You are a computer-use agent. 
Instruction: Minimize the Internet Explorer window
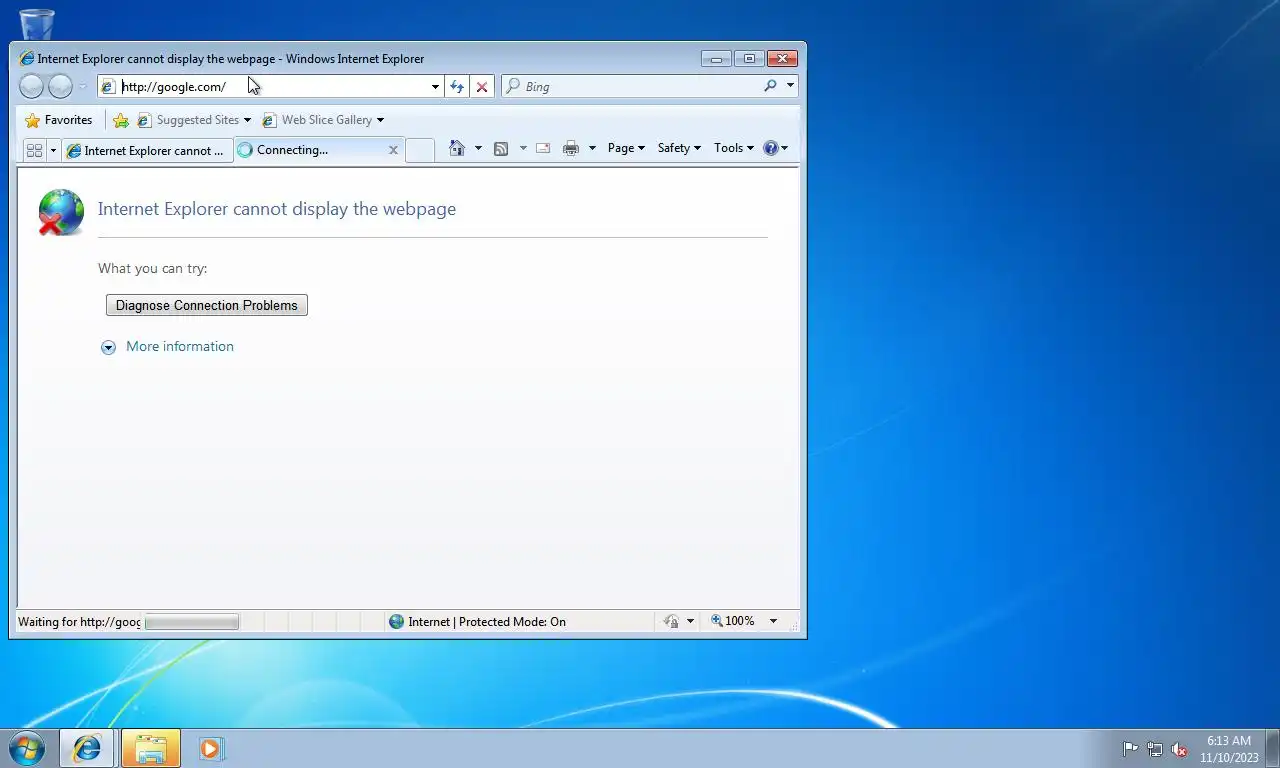tap(716, 59)
